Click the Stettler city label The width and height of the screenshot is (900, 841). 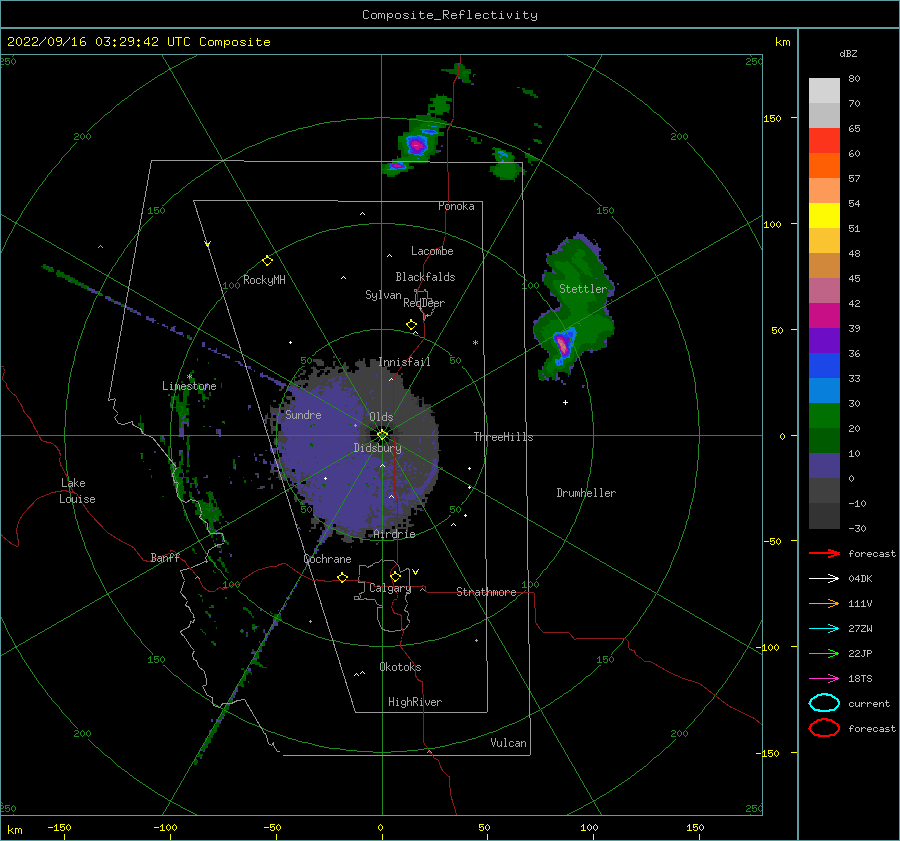583,289
